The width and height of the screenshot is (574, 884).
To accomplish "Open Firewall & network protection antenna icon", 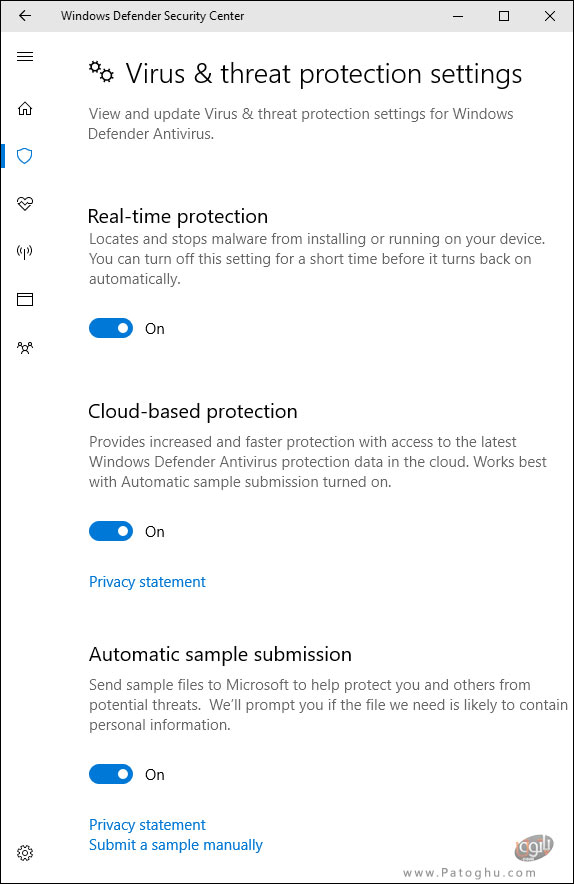I will click(25, 251).
